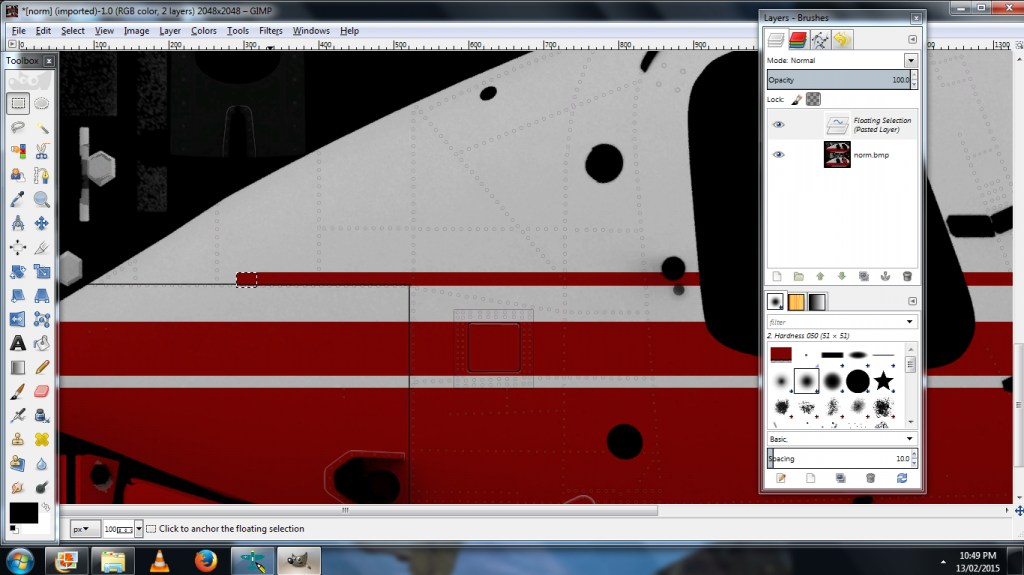Delete layer using the trash icon
Image resolution: width=1024 pixels, height=575 pixels.
[x=907, y=276]
